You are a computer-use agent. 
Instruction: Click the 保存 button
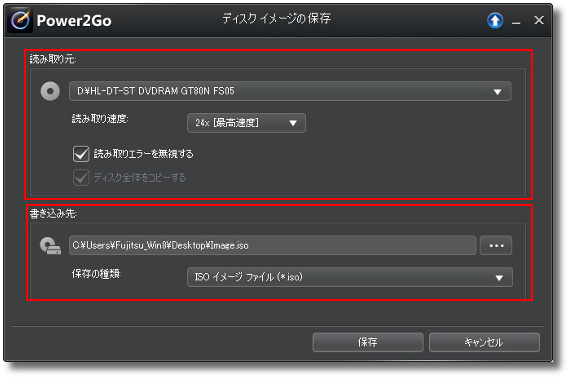pos(368,342)
